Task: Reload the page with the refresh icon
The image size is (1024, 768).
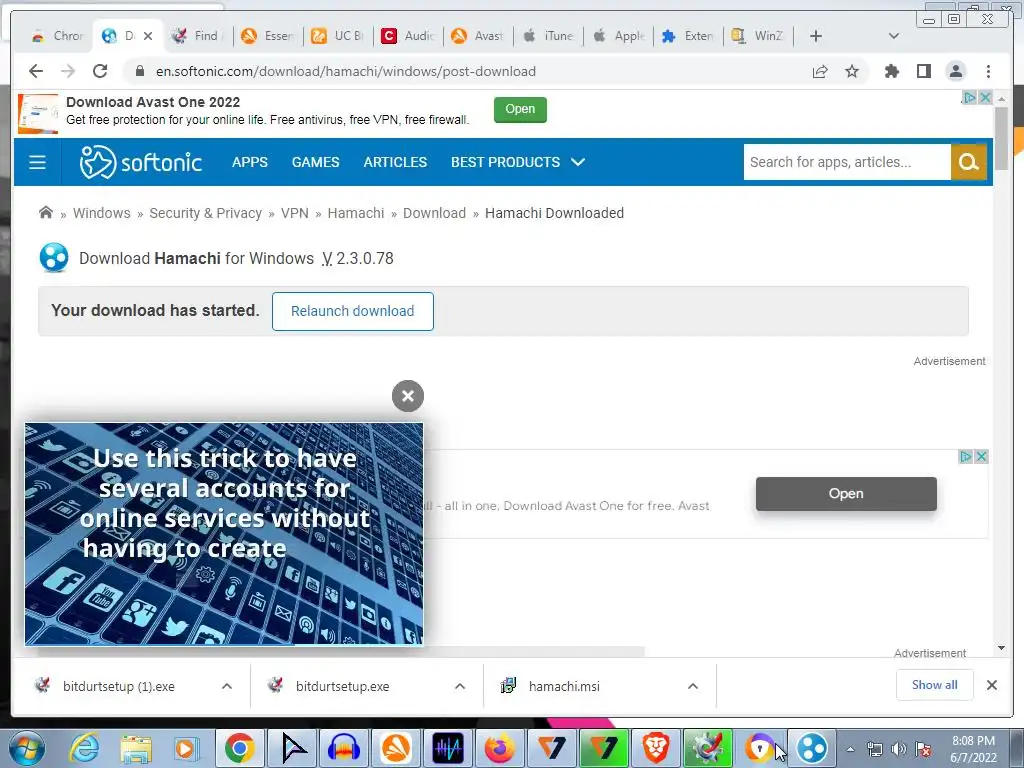Action: (100, 71)
